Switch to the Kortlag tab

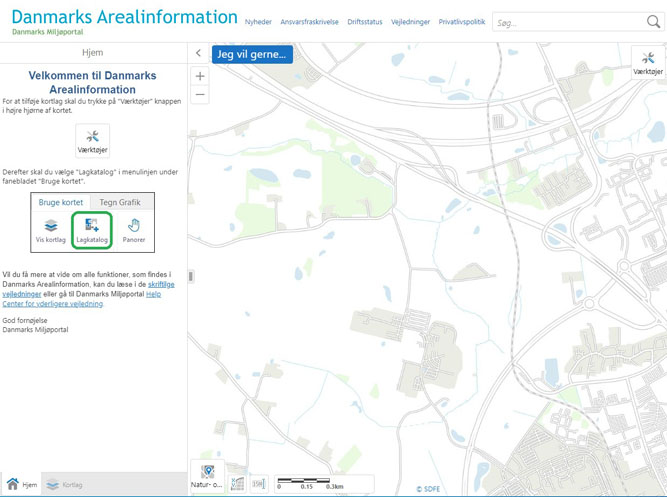(x=65, y=484)
